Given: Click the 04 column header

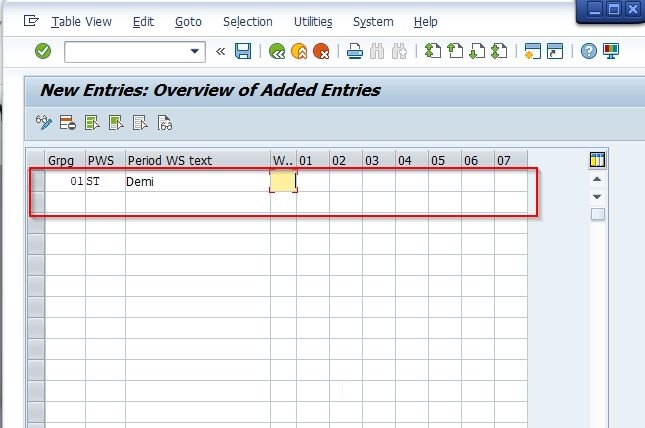Looking at the screenshot, I should point(412,160).
